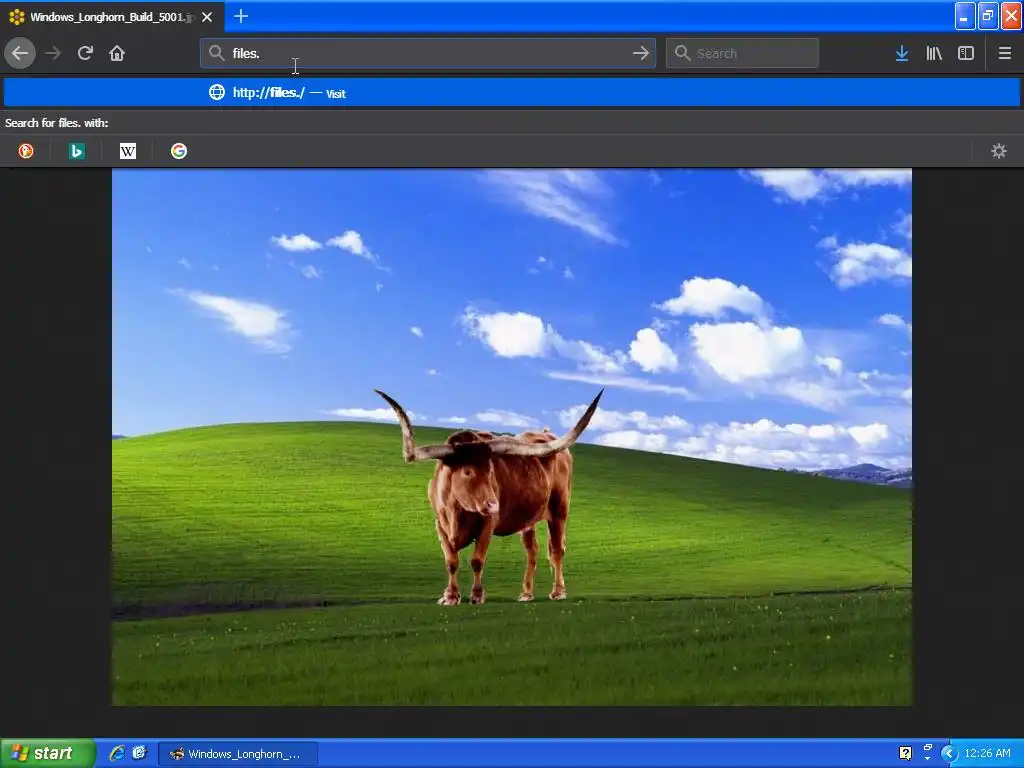Open the Home page
This screenshot has width=1024, height=768.
point(117,53)
